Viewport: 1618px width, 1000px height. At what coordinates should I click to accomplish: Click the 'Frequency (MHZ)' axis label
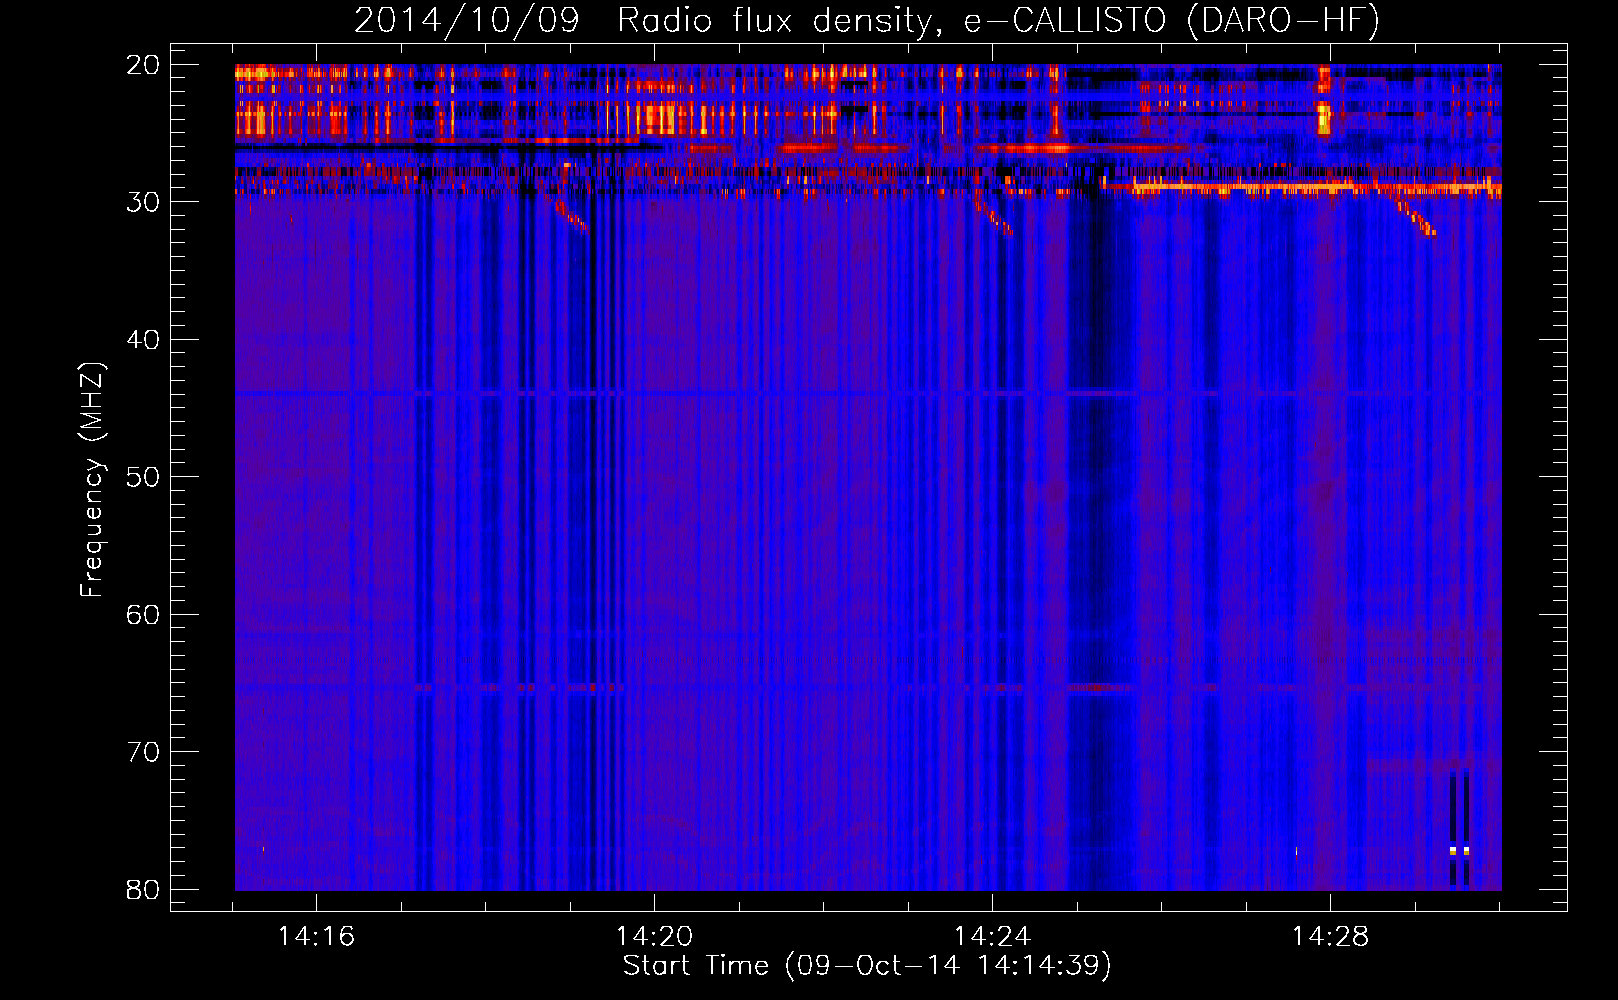click(x=91, y=480)
